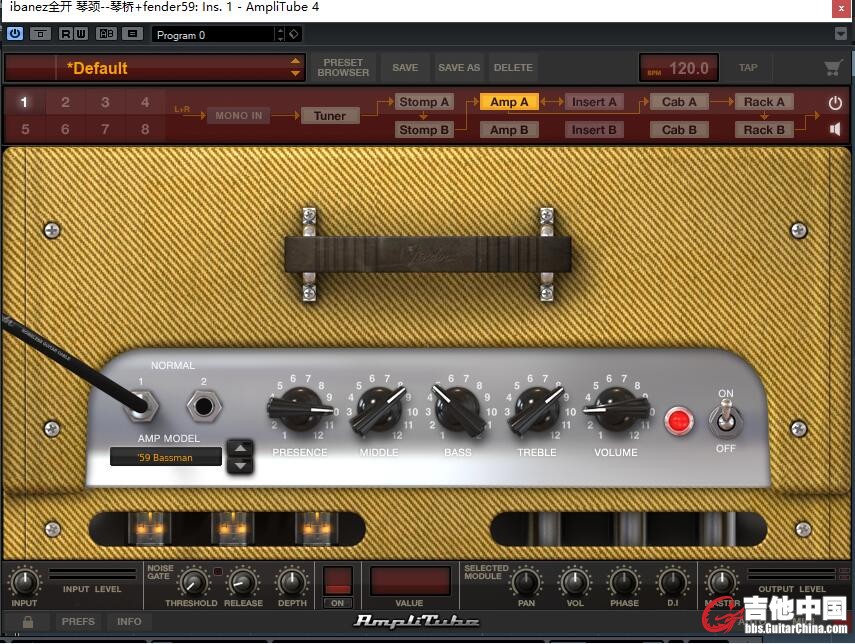Click the TREBLE knob

click(537, 409)
